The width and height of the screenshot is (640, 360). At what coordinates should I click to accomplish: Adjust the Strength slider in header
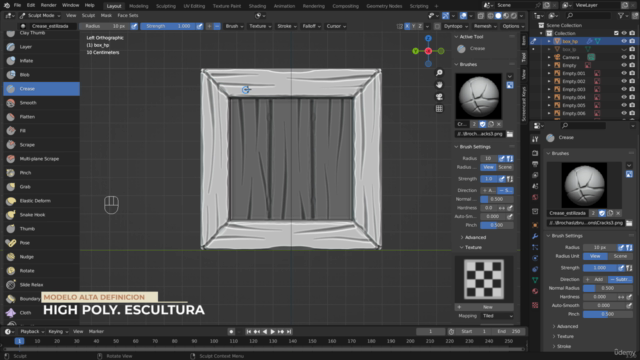[168, 26]
